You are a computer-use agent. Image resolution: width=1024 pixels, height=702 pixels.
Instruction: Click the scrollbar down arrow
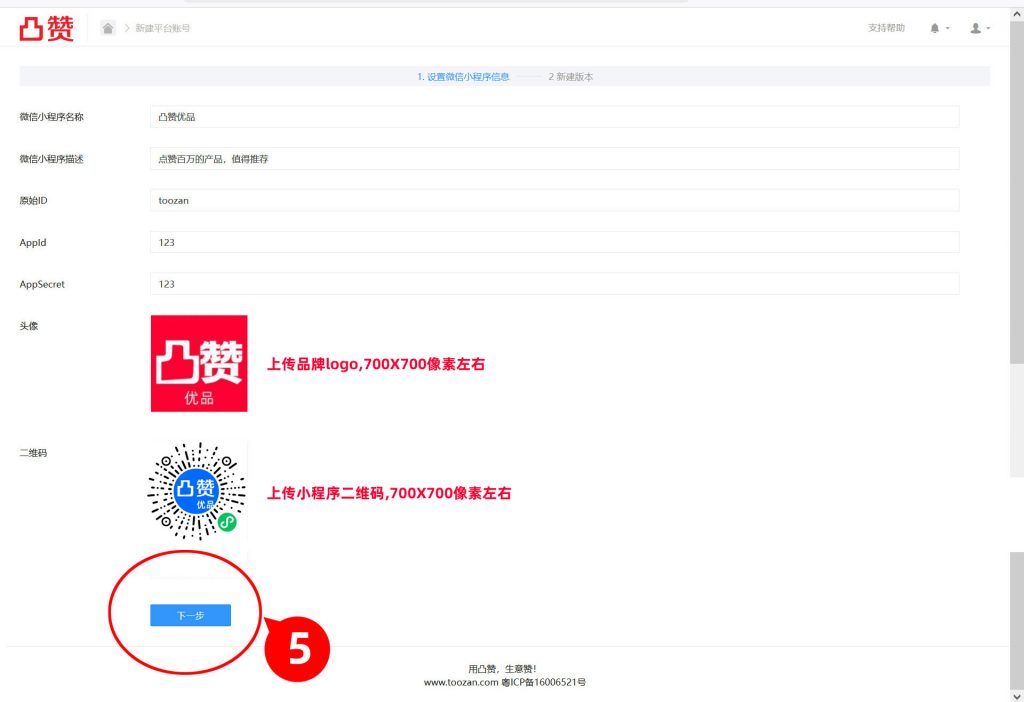click(x=1017, y=695)
